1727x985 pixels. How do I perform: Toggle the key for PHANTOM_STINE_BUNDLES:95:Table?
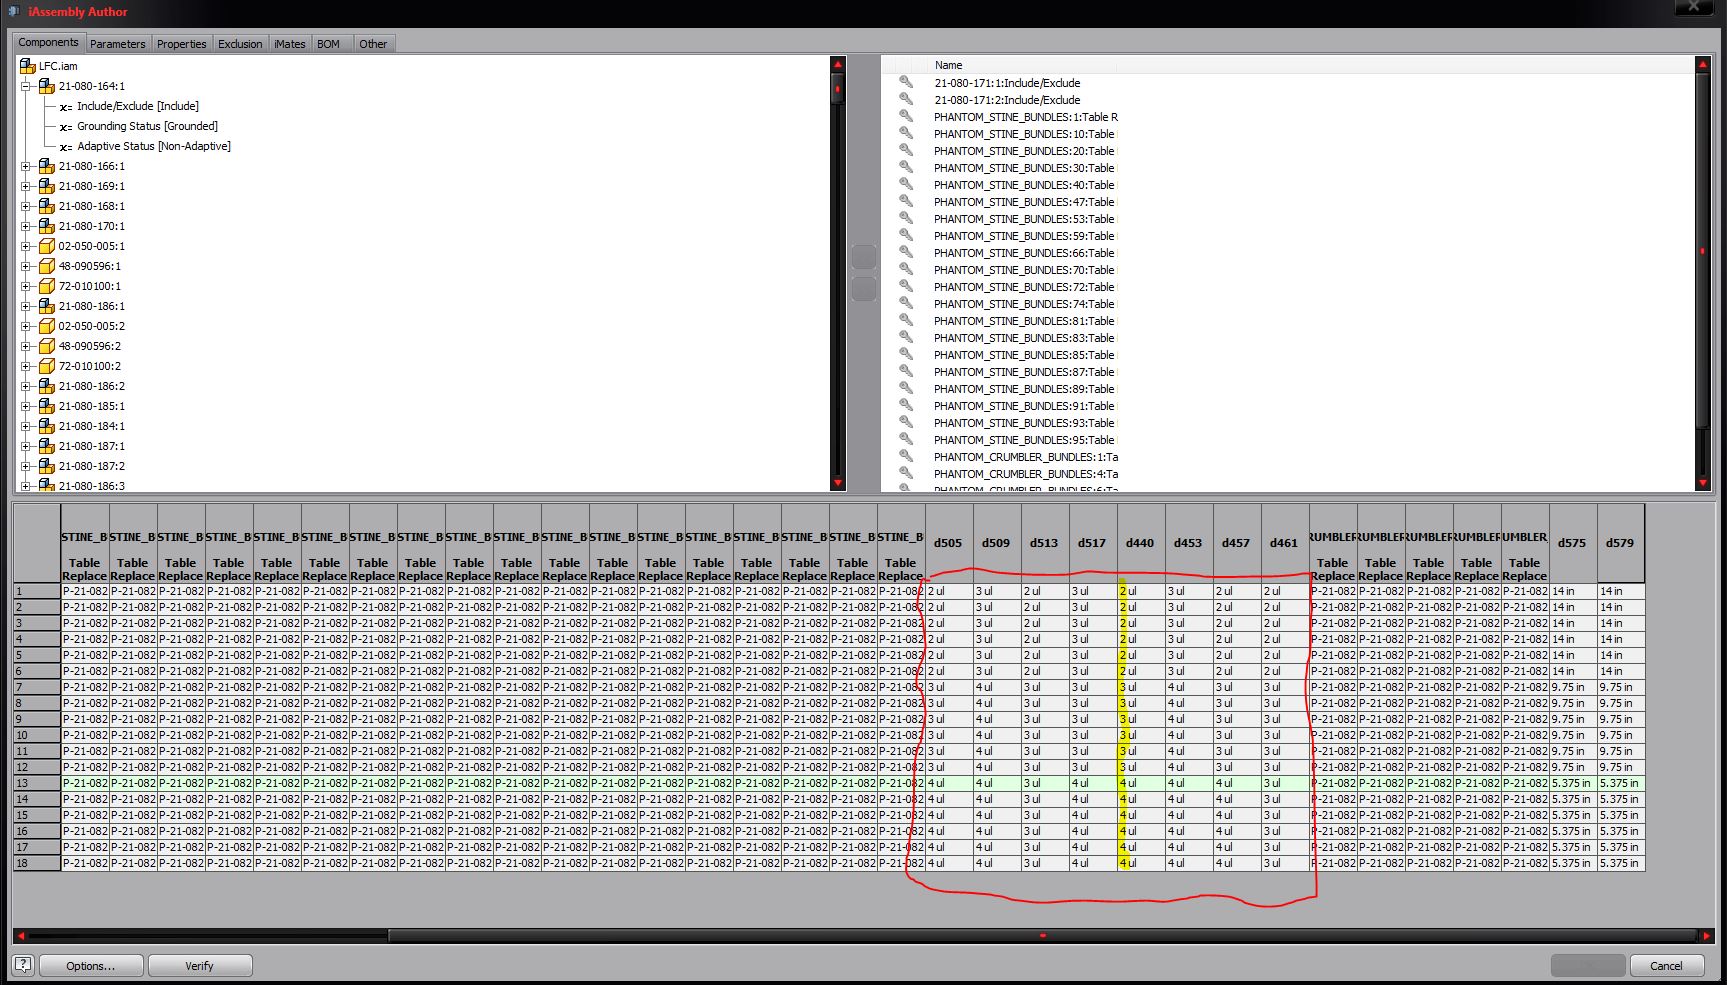(906, 440)
